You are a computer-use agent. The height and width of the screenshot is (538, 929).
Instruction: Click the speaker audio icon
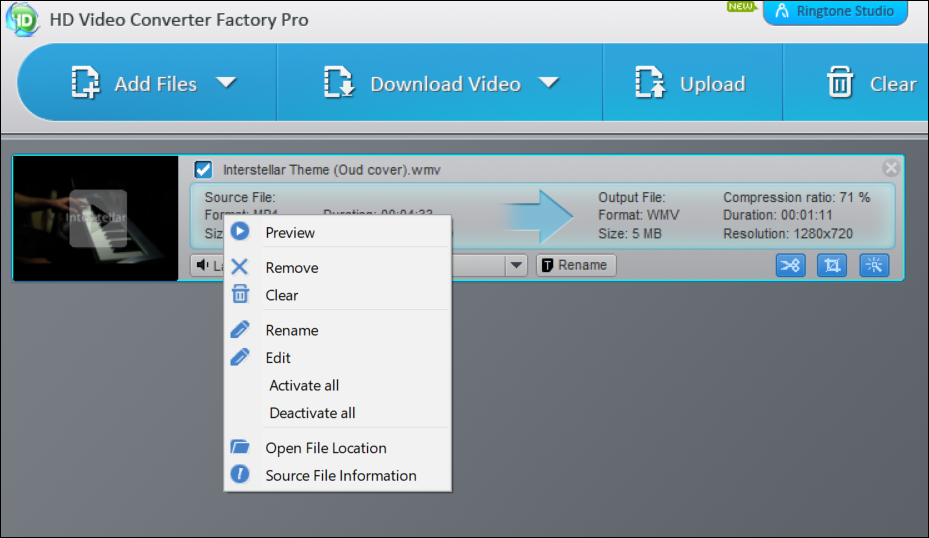pos(203,265)
